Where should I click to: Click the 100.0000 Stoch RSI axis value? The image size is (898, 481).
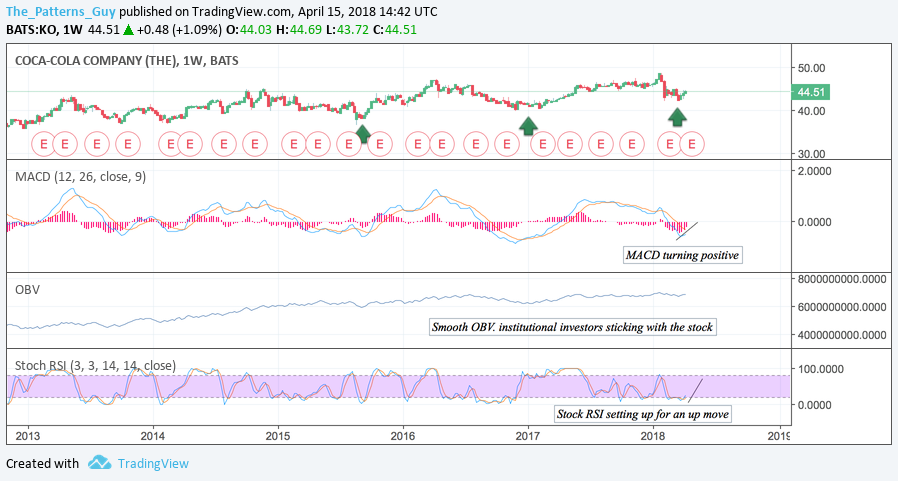[821, 369]
